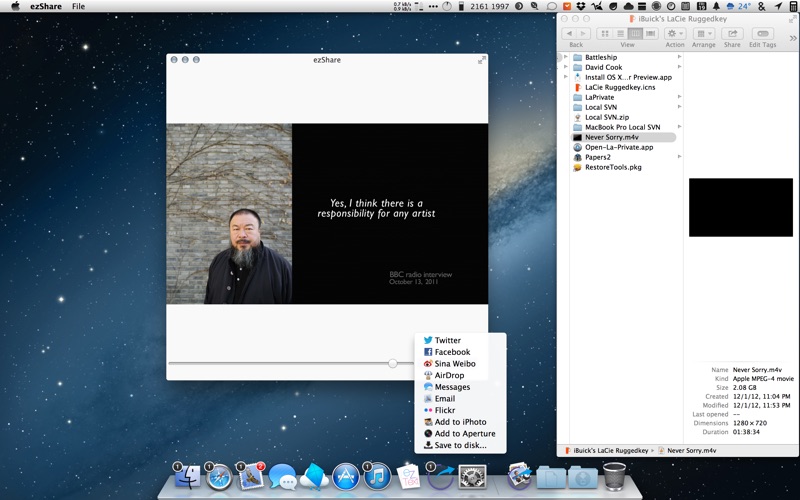Show more Finder toolbar items chevron
Screen dimensions: 800x500
[x=792, y=38]
